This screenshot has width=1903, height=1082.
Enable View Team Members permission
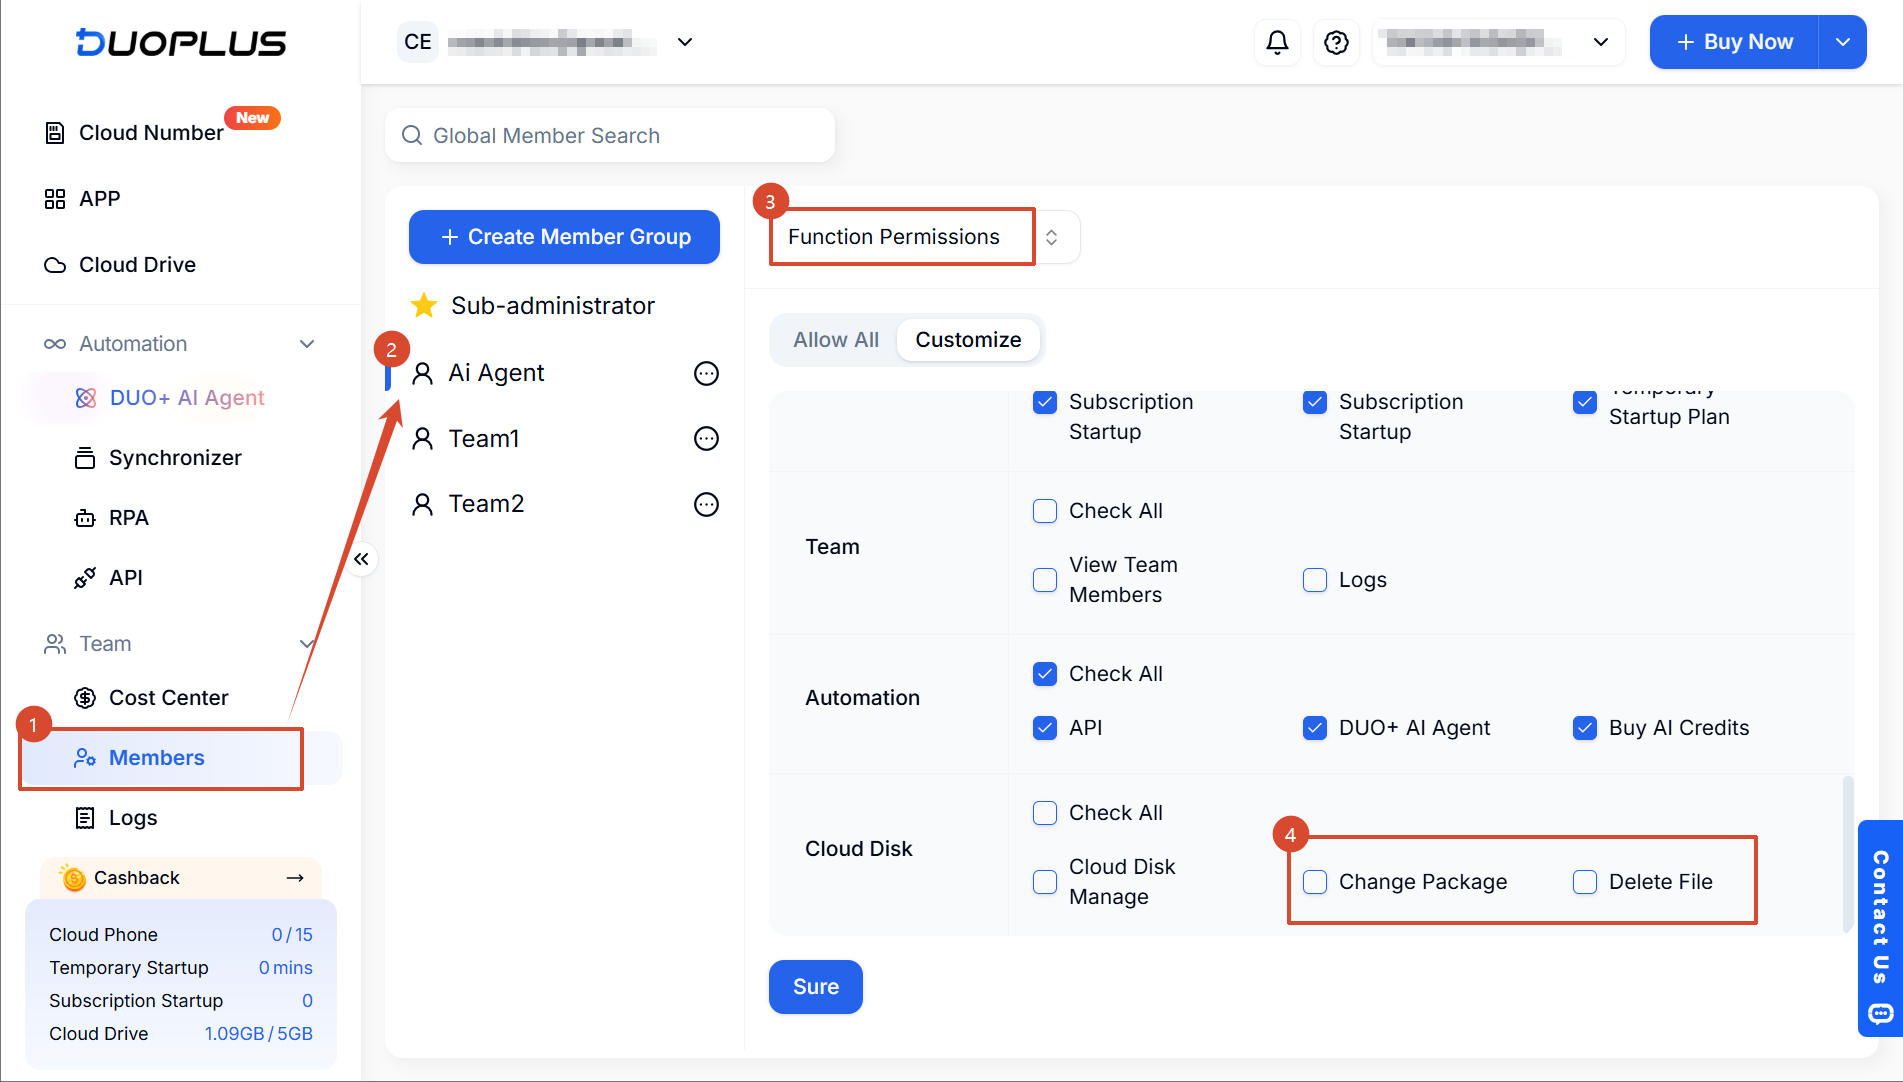click(x=1045, y=580)
